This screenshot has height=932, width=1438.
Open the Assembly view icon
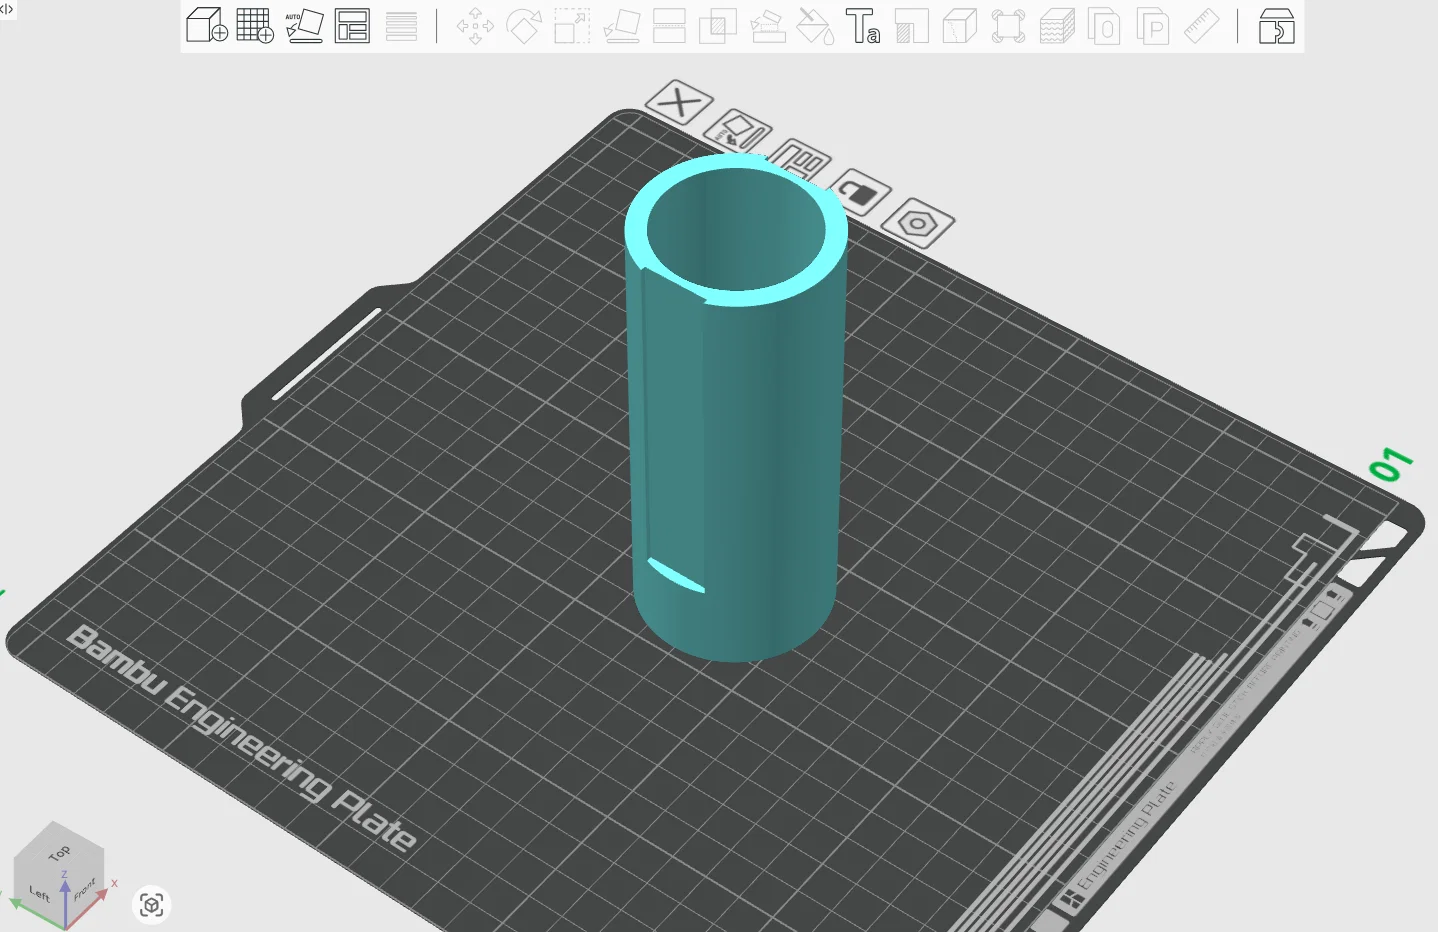coord(1276,25)
